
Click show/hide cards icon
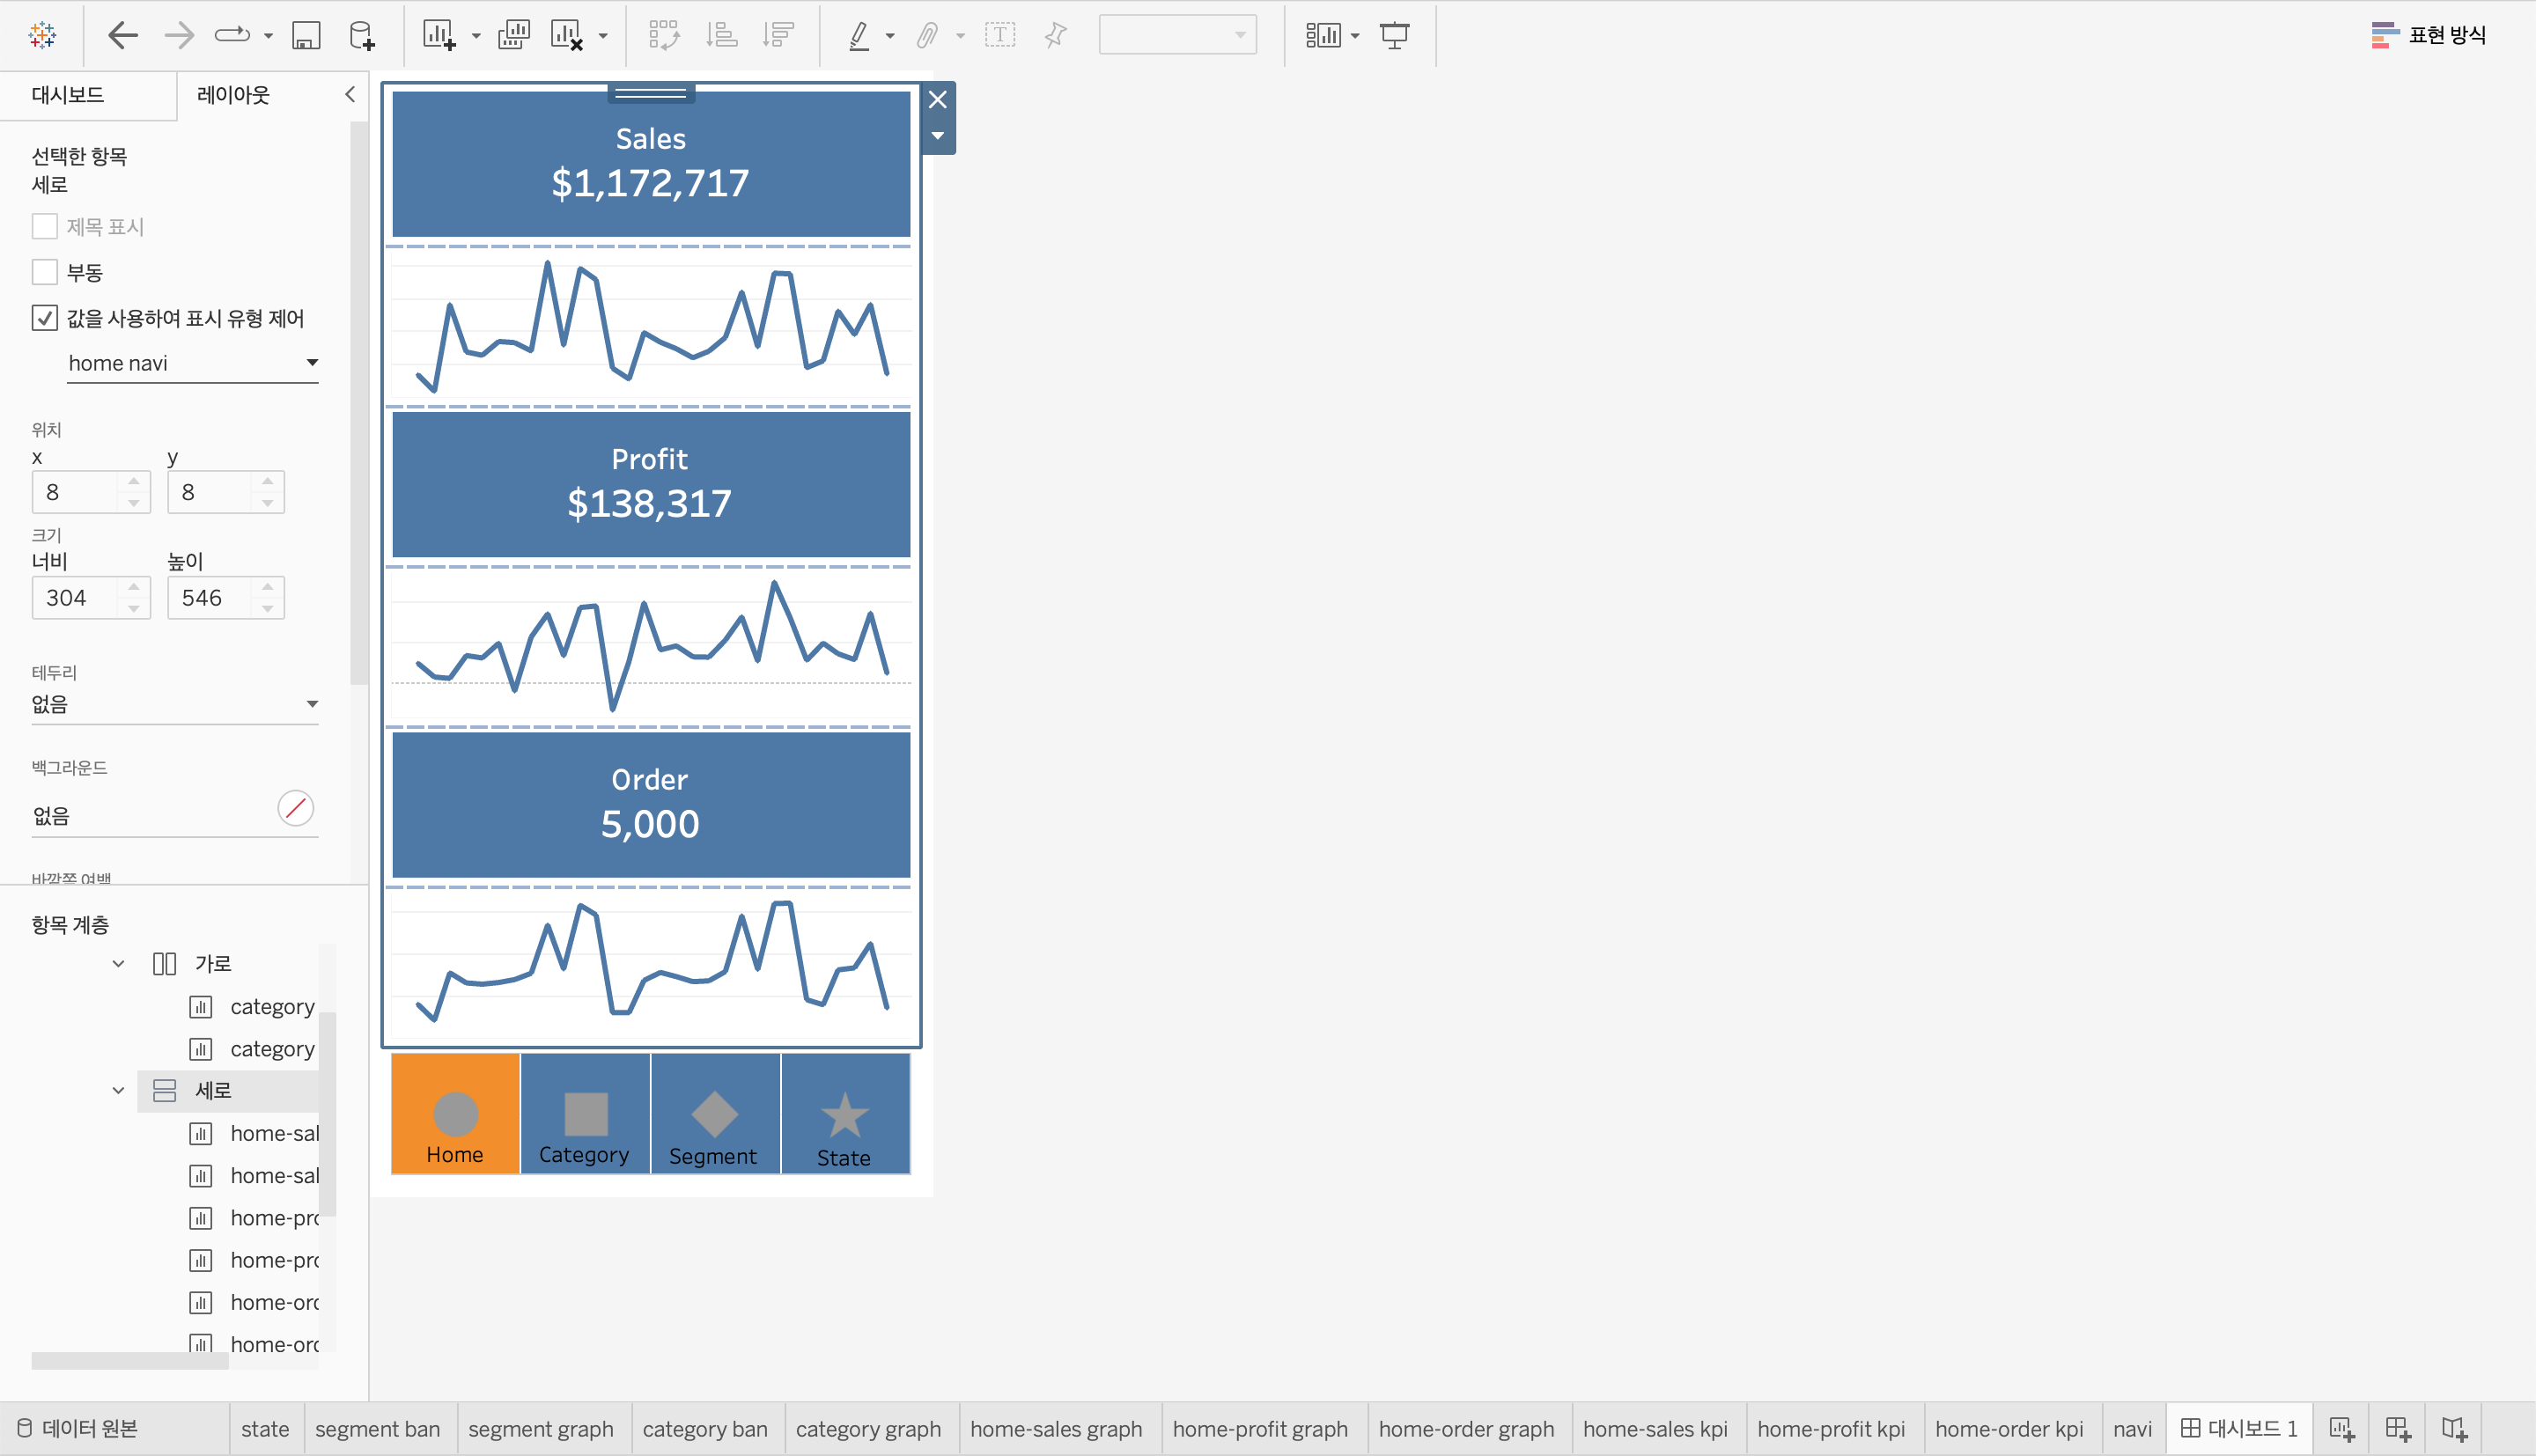1323,36
